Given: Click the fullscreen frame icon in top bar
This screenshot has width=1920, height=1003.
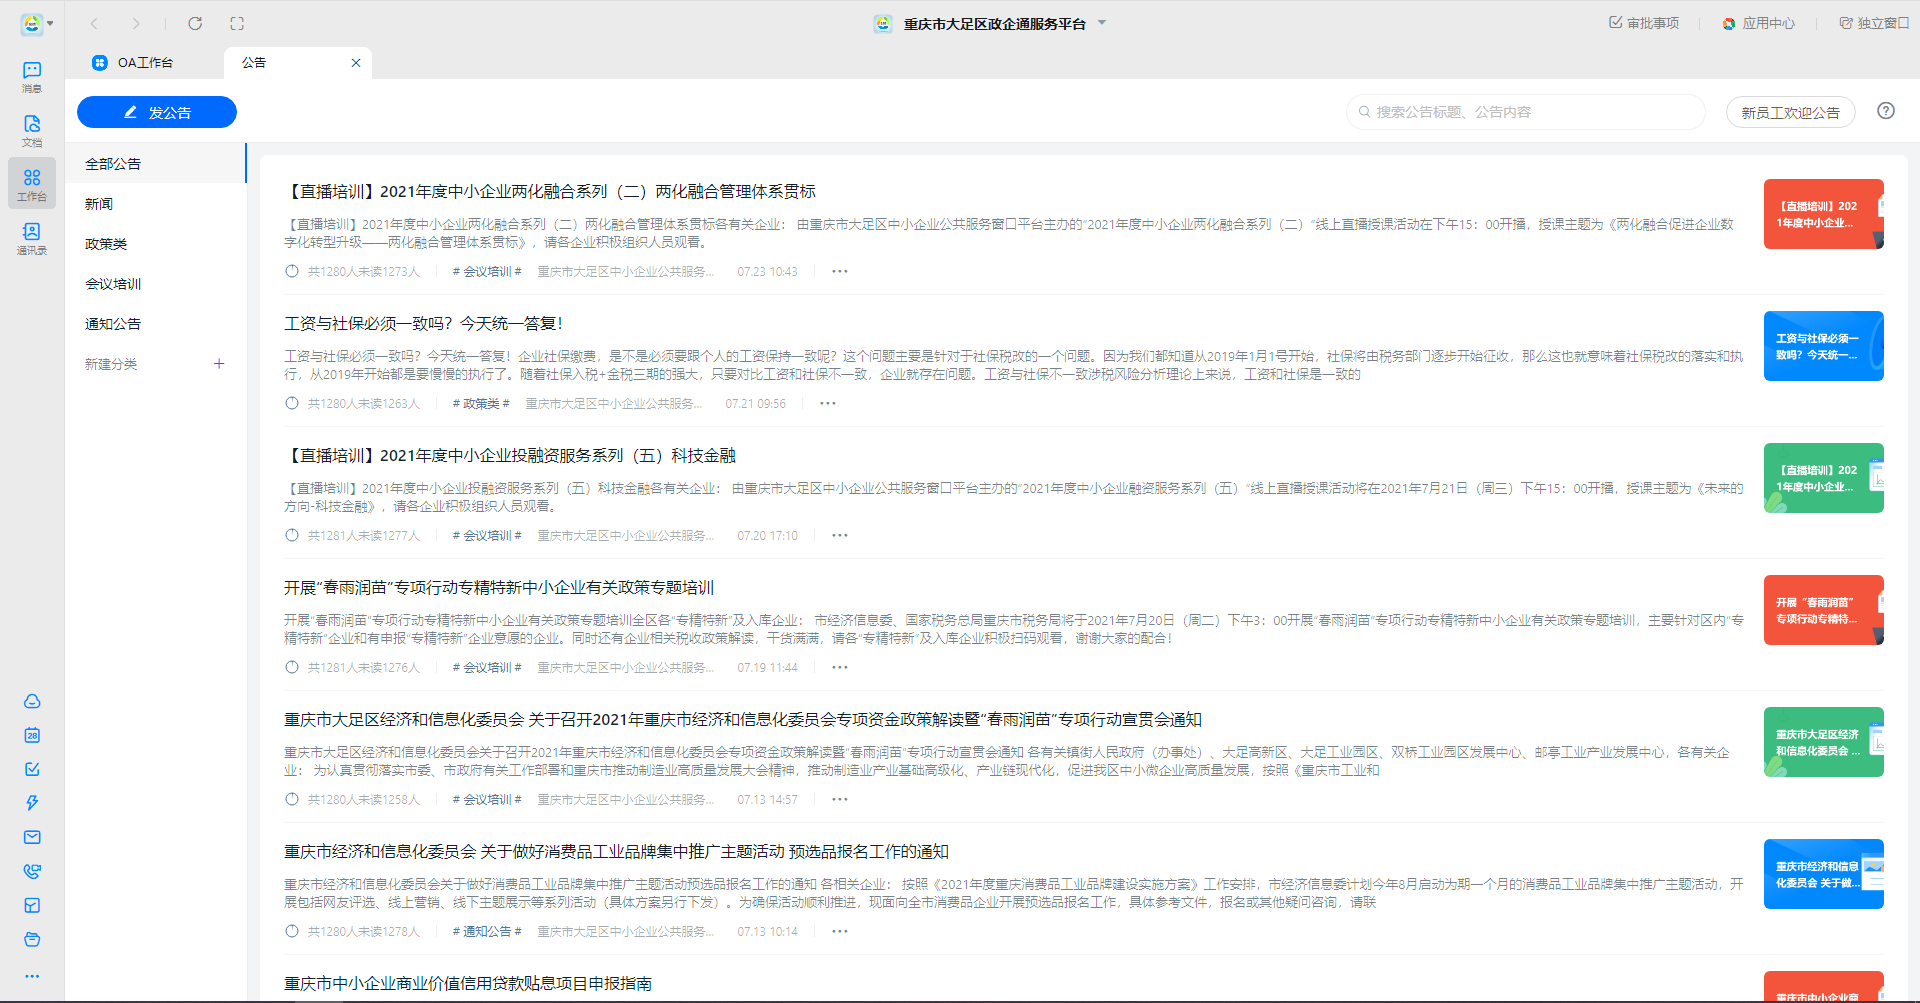Looking at the screenshot, I should 237,23.
